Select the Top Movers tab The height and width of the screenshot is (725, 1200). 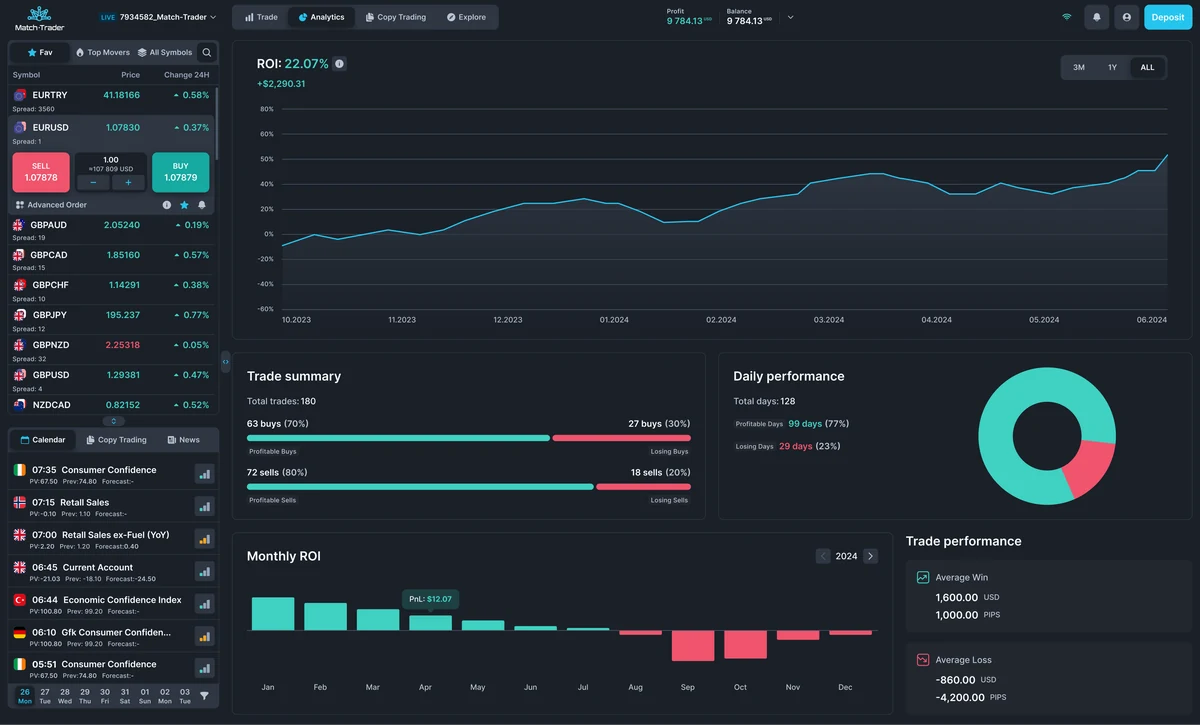[103, 53]
